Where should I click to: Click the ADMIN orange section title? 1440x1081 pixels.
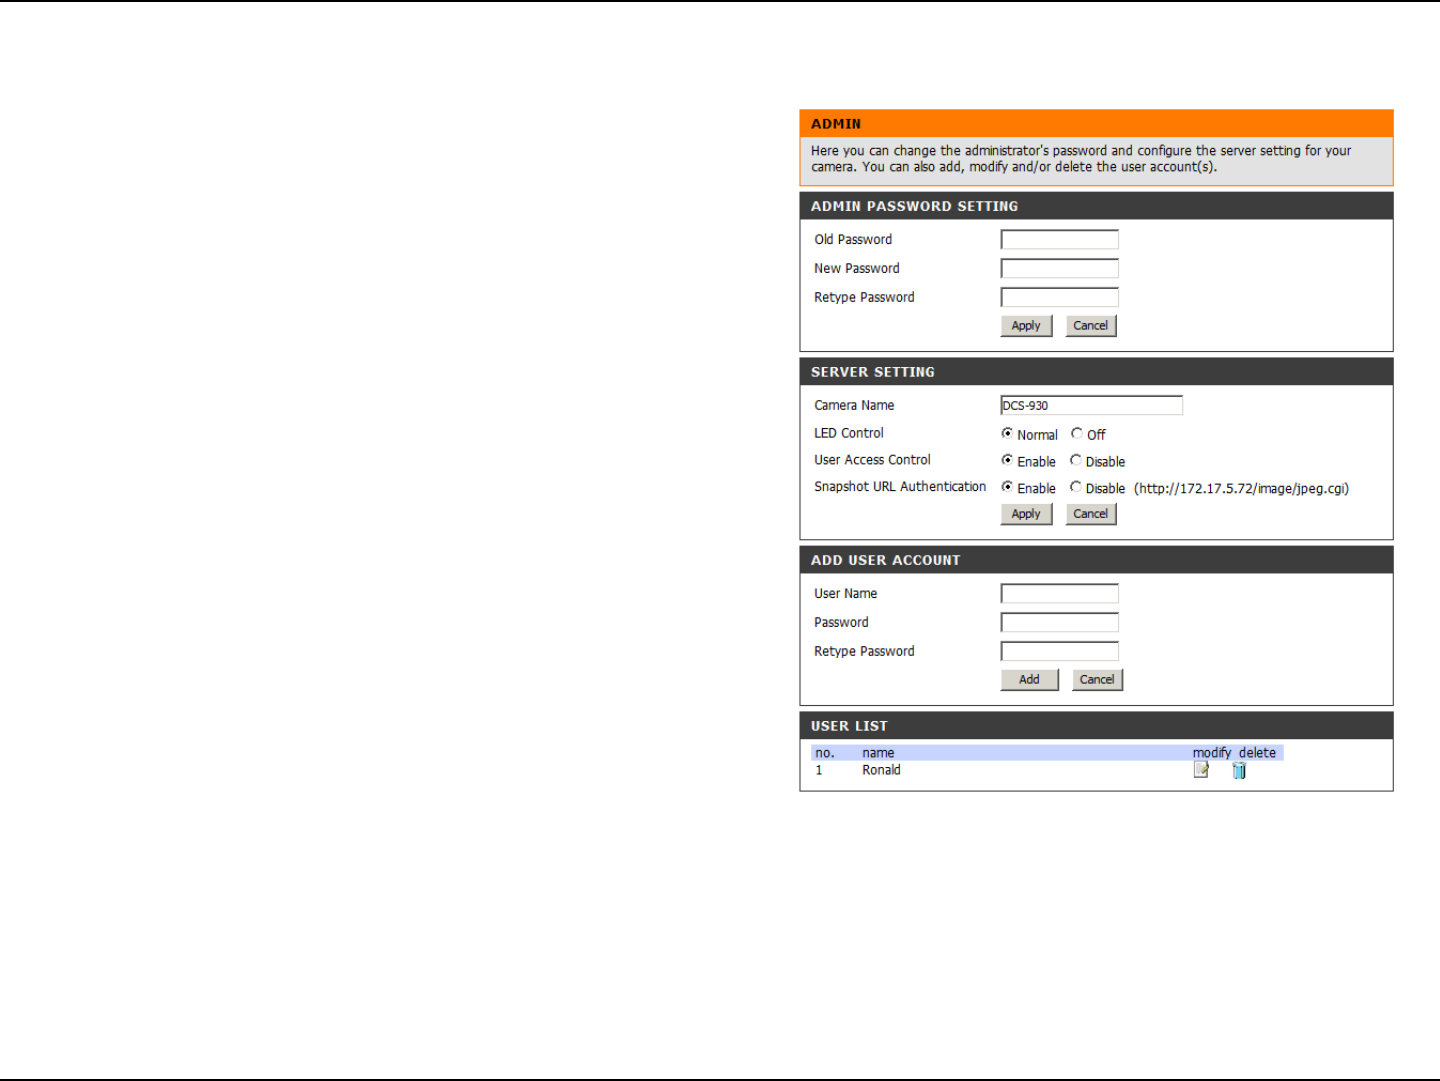[836, 124]
